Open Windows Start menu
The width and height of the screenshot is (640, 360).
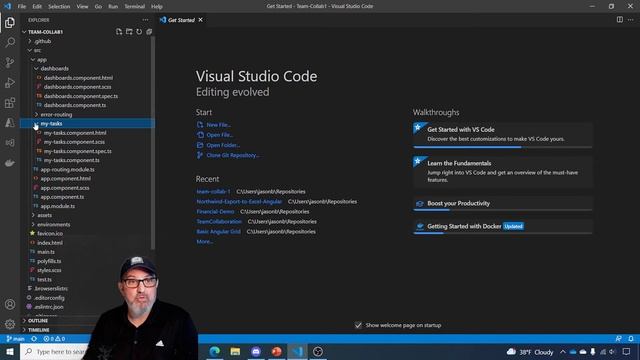point(10,351)
